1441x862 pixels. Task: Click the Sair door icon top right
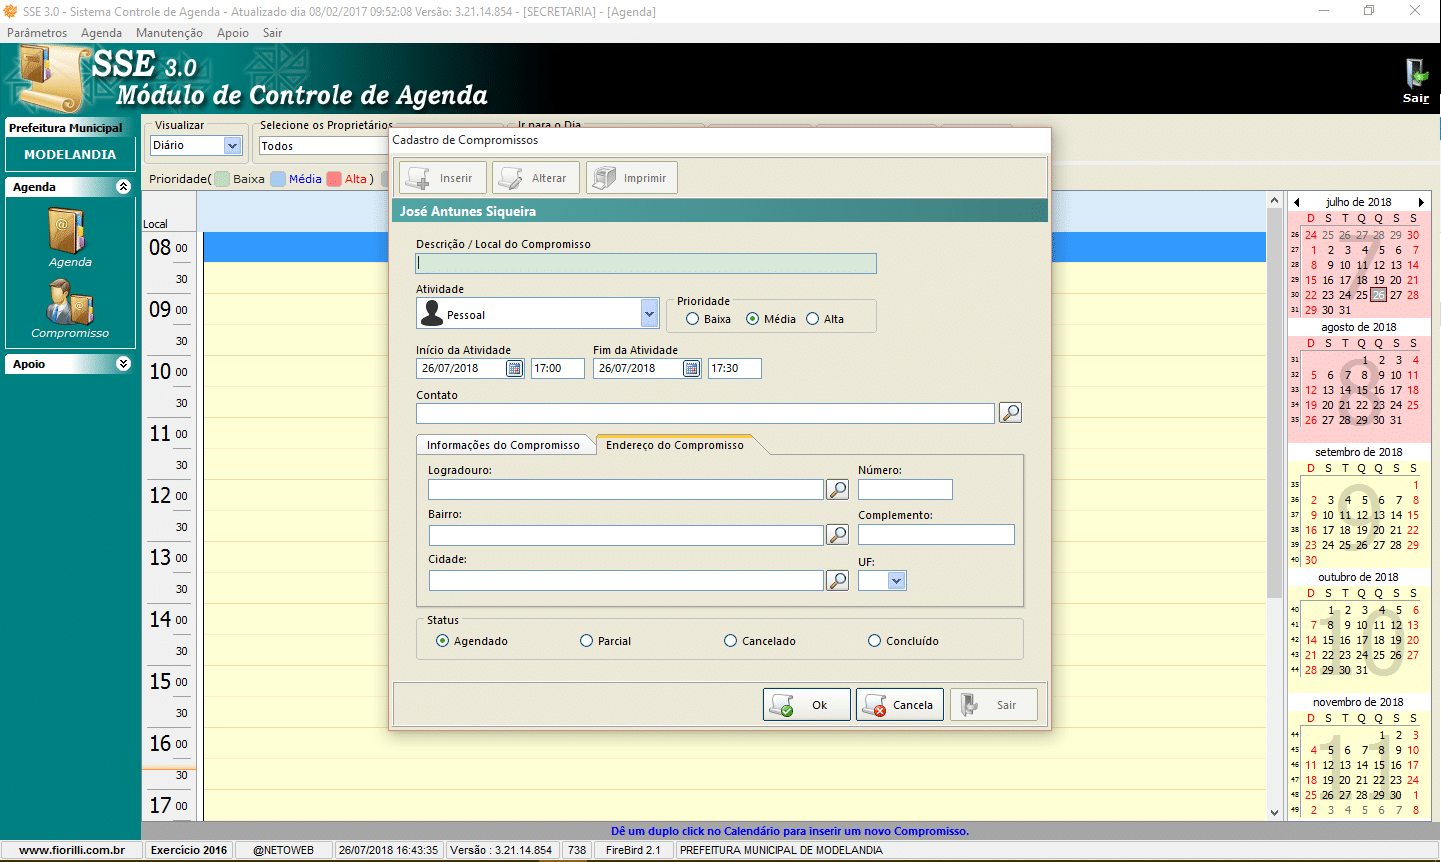[x=1416, y=76]
